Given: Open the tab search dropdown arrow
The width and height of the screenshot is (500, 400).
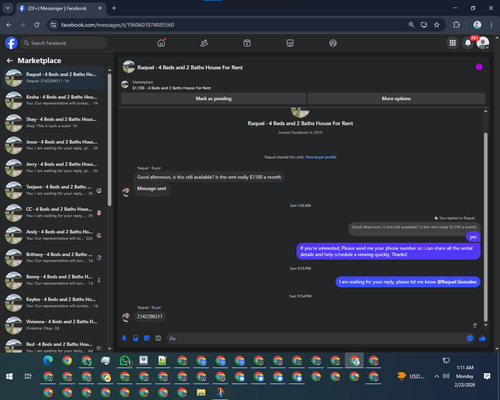Looking at the screenshot, I should click(7, 8).
